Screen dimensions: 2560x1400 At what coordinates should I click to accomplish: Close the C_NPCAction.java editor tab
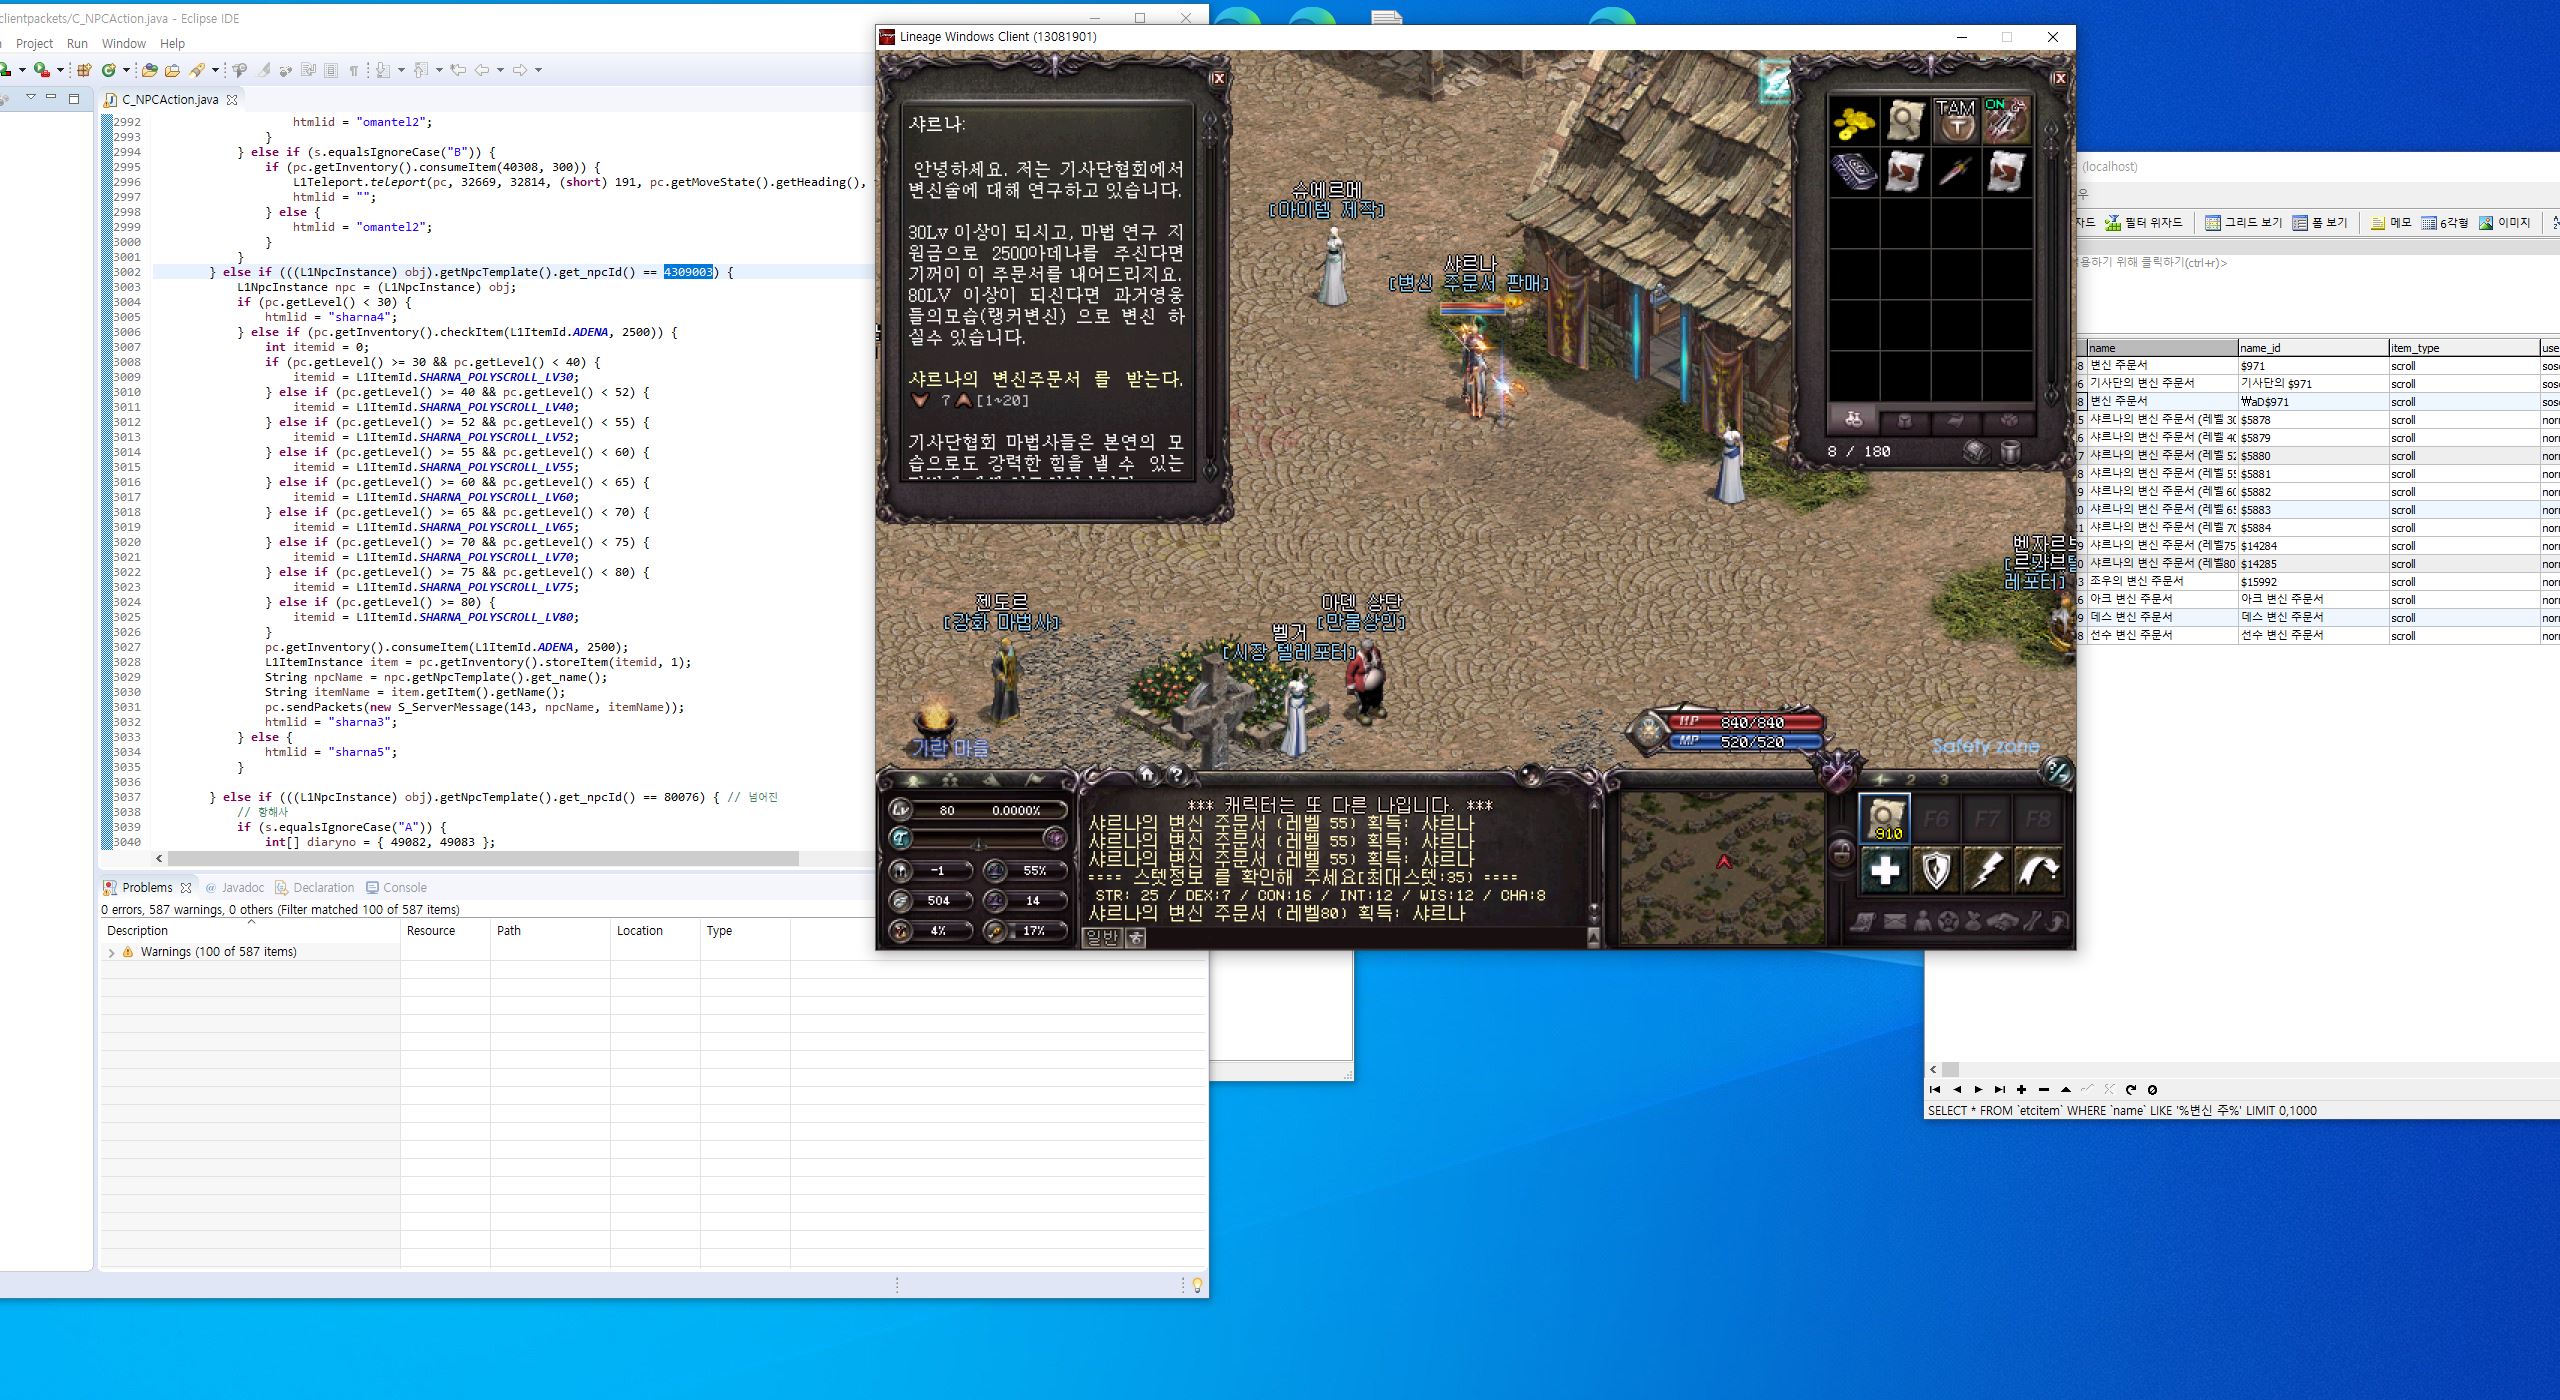232,100
